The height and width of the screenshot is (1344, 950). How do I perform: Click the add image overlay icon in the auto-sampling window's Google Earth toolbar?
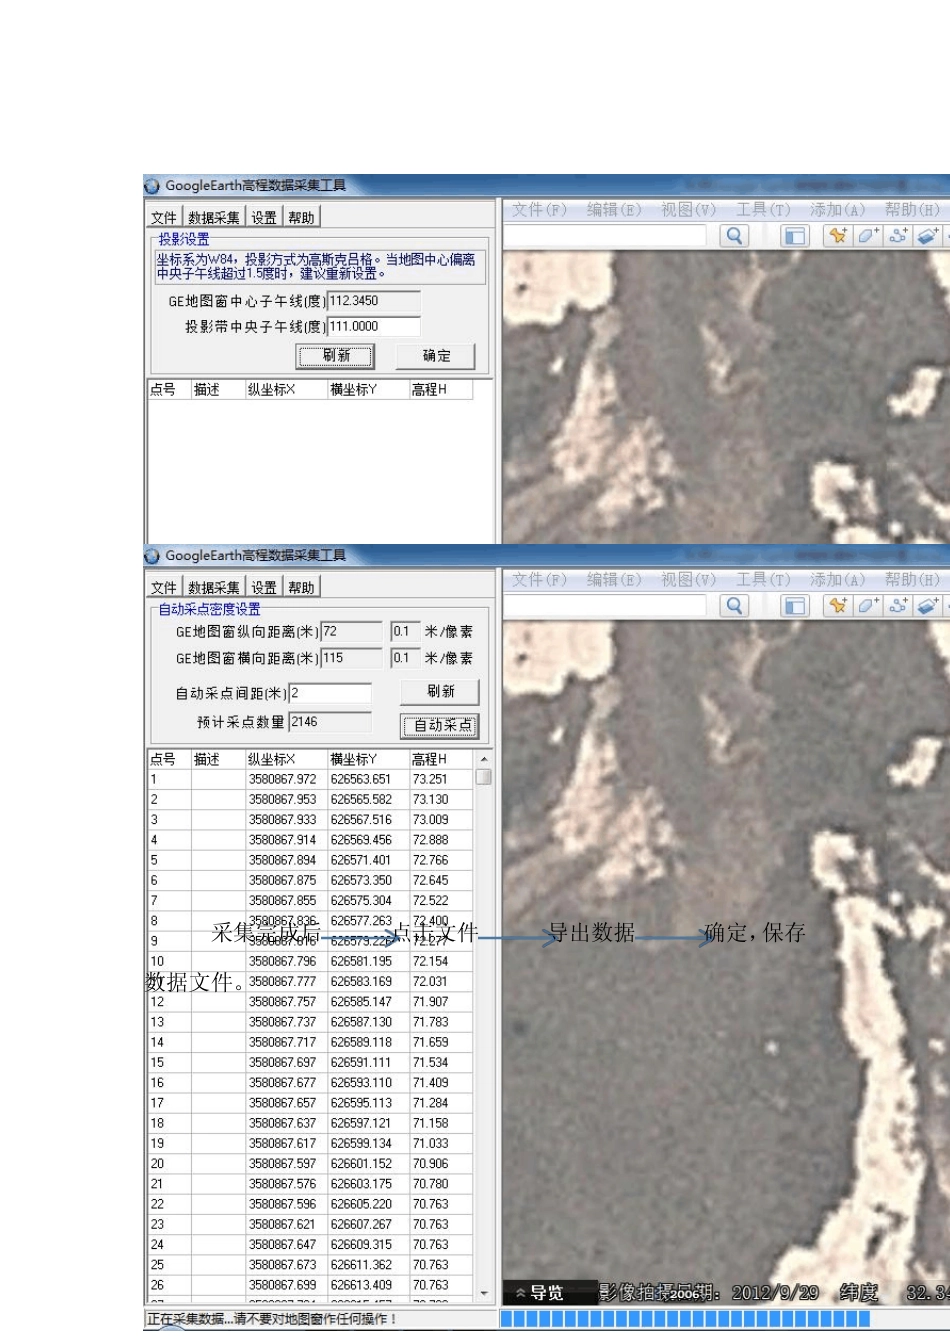(927, 606)
